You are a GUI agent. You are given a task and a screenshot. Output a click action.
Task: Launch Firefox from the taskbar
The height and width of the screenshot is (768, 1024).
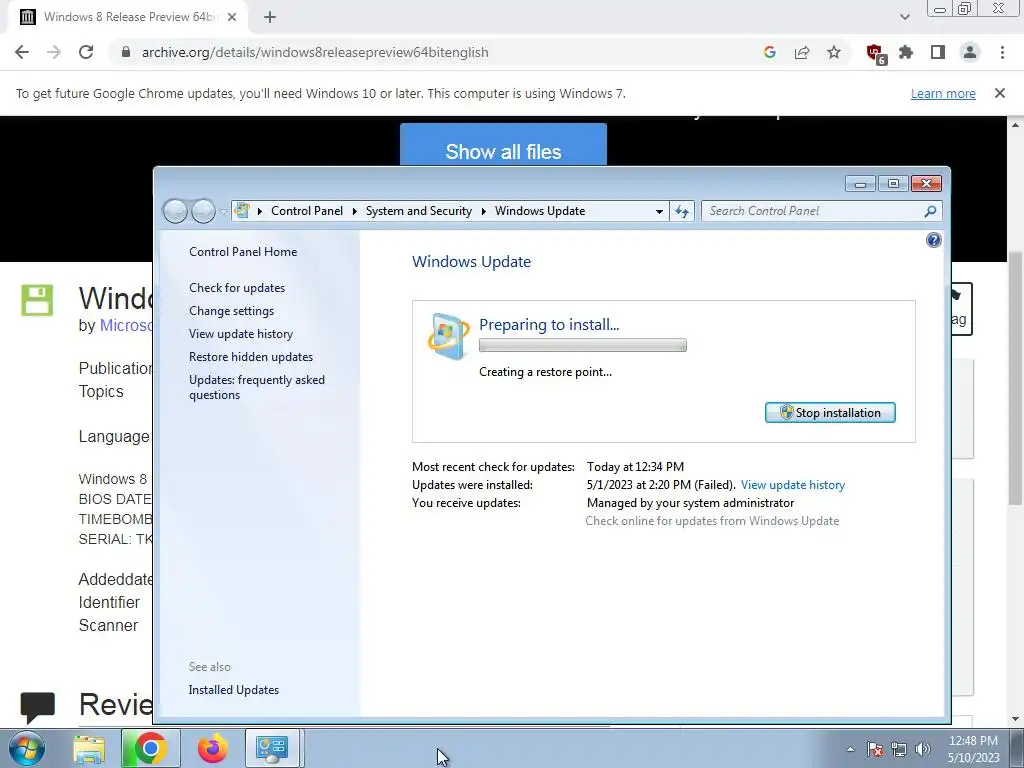[x=212, y=748]
